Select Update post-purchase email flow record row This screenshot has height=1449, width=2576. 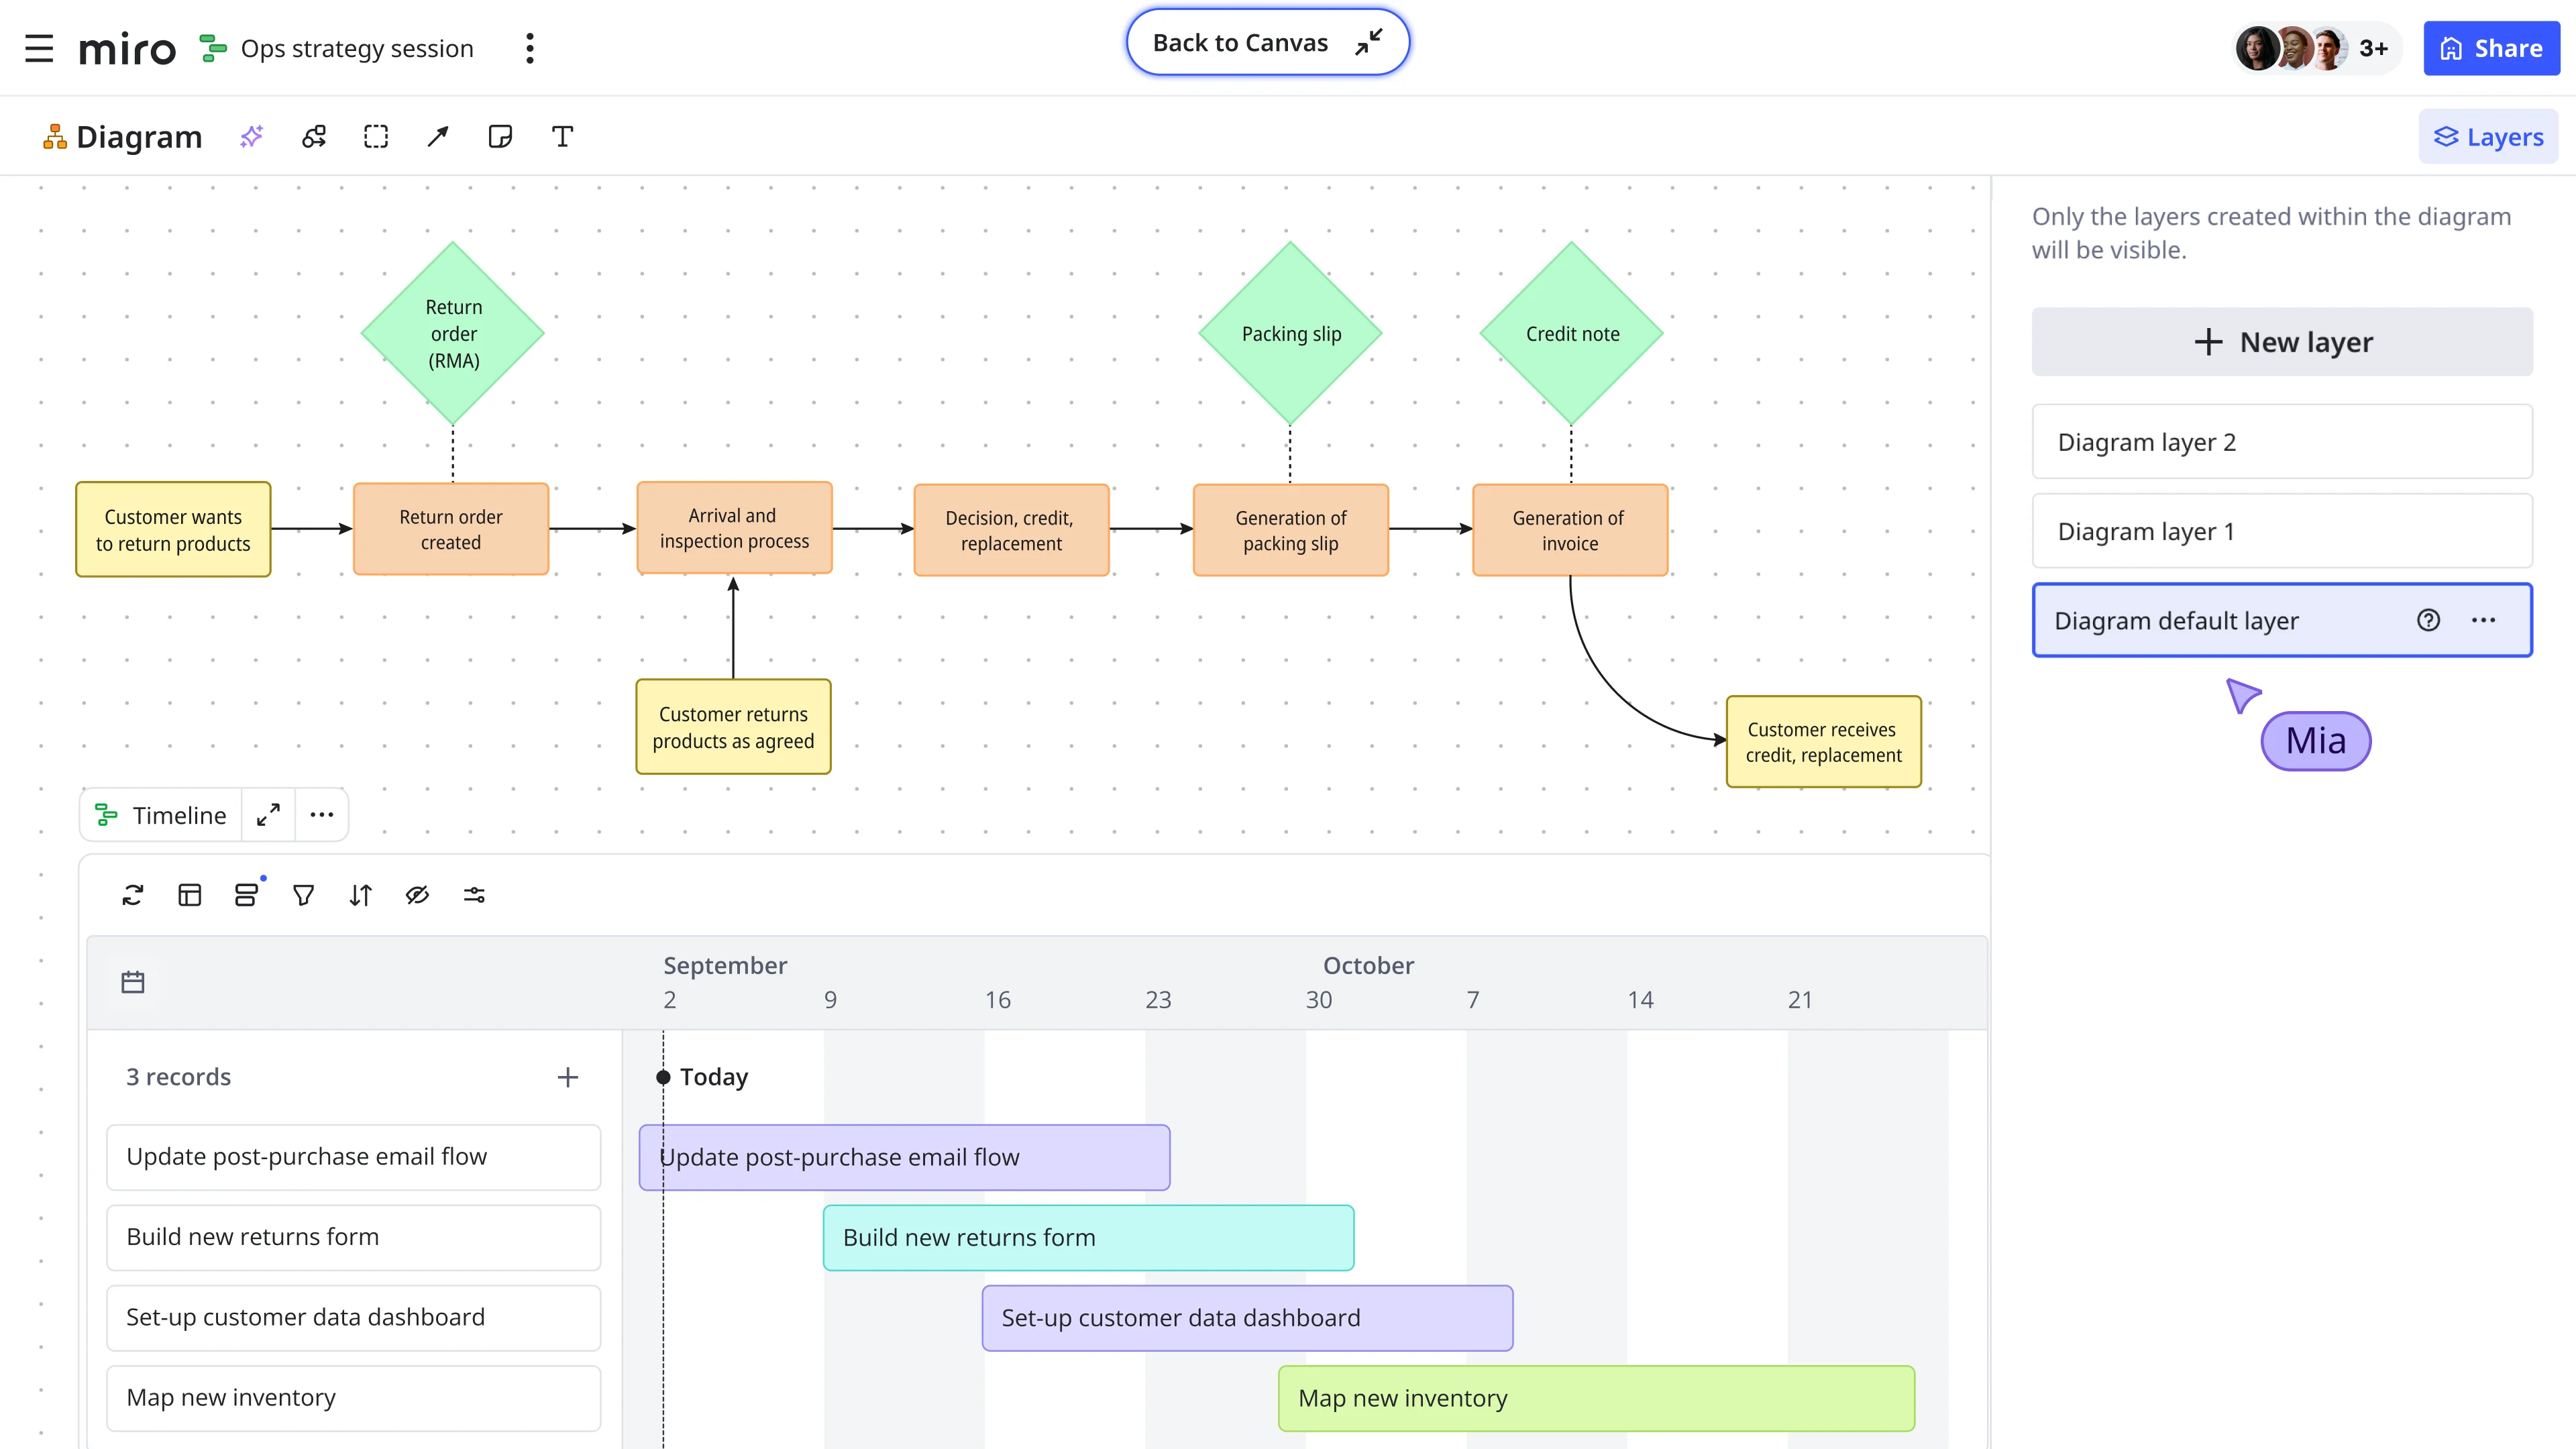click(354, 1157)
